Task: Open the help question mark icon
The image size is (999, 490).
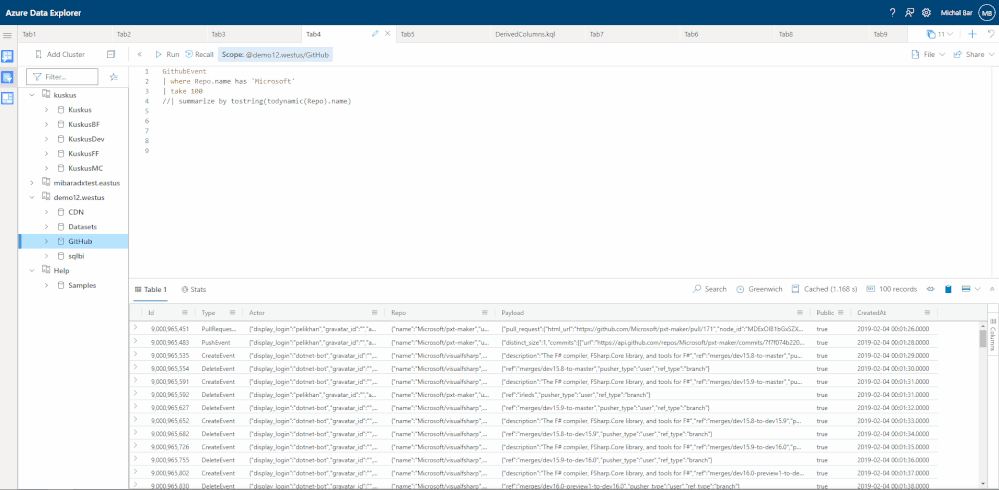Action: point(892,13)
